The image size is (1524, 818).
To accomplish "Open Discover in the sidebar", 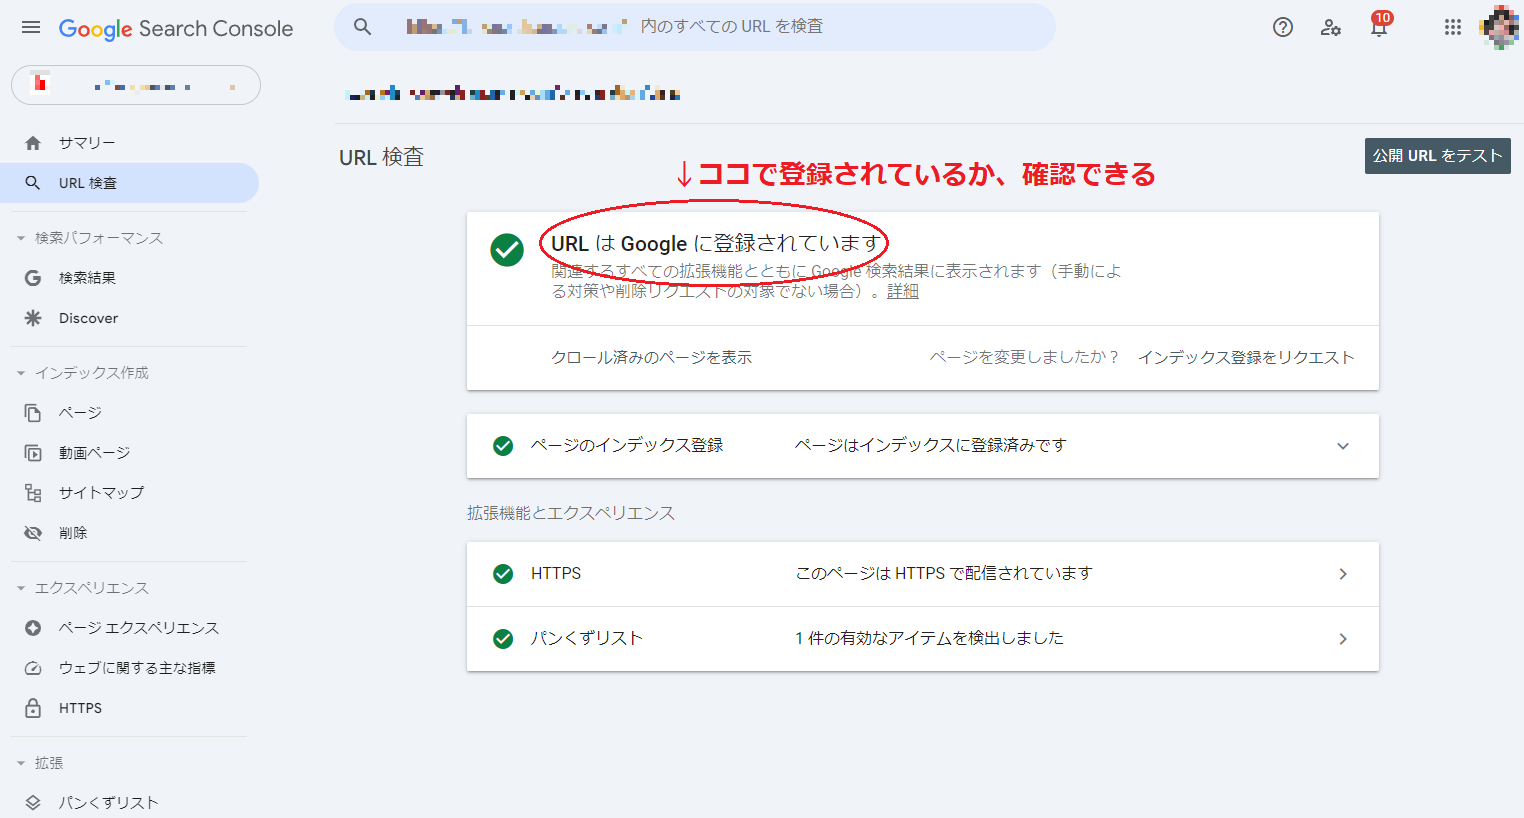I will pyautogui.click(x=90, y=317).
